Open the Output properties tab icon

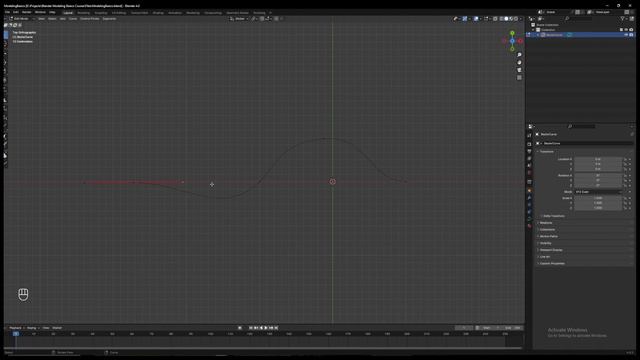(529, 151)
